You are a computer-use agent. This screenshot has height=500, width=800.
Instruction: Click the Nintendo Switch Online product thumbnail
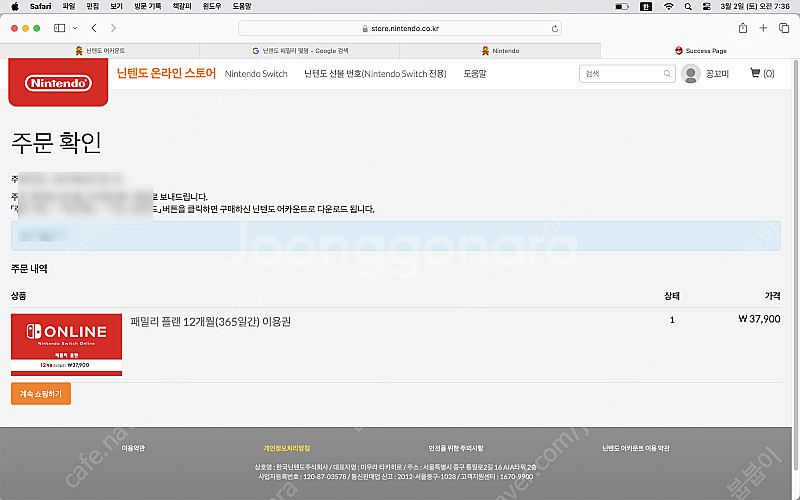(x=66, y=345)
